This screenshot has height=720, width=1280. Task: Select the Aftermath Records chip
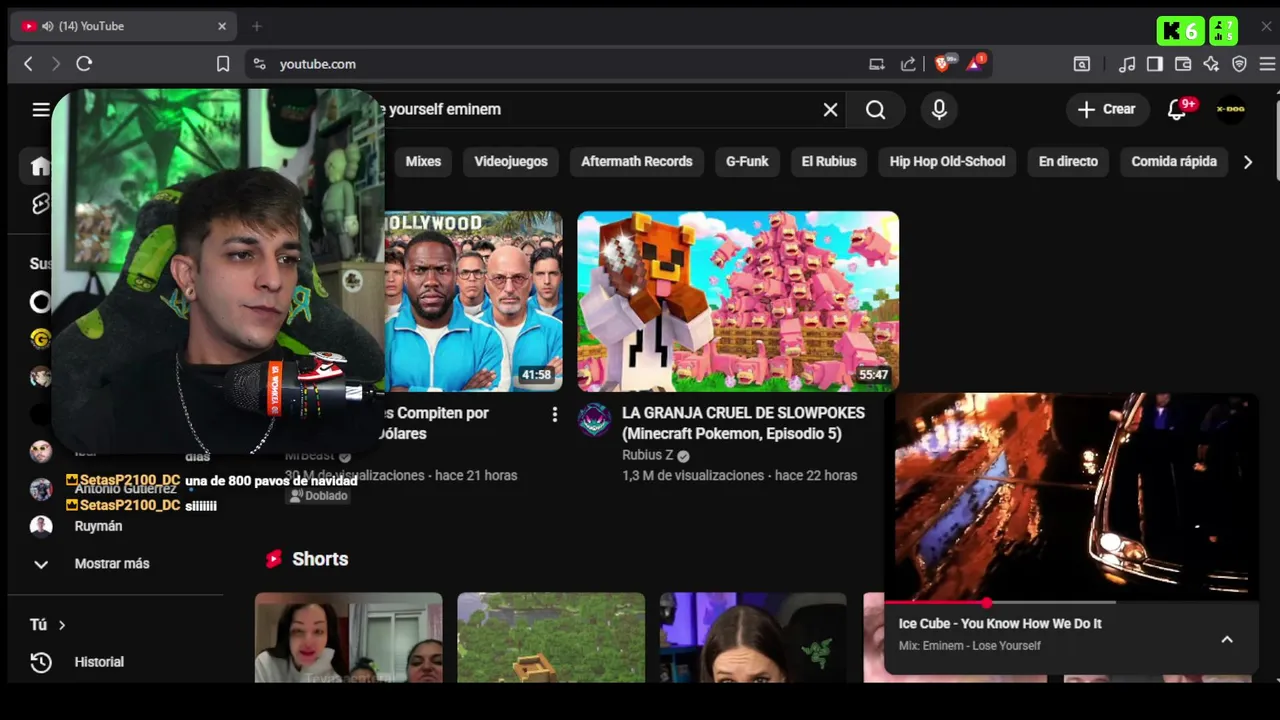pyautogui.click(x=637, y=161)
